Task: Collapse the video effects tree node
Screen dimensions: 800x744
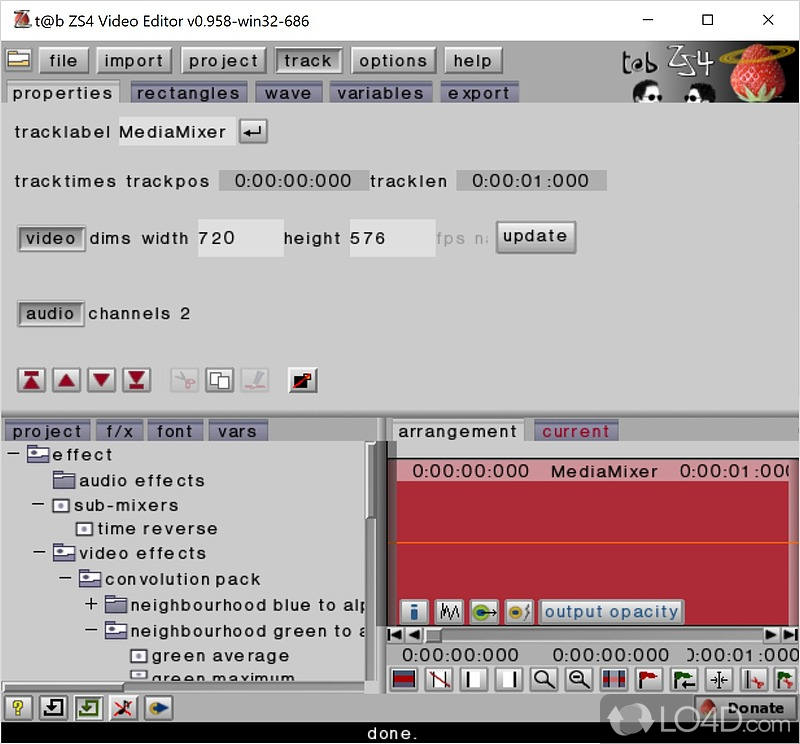Action: [x=39, y=553]
